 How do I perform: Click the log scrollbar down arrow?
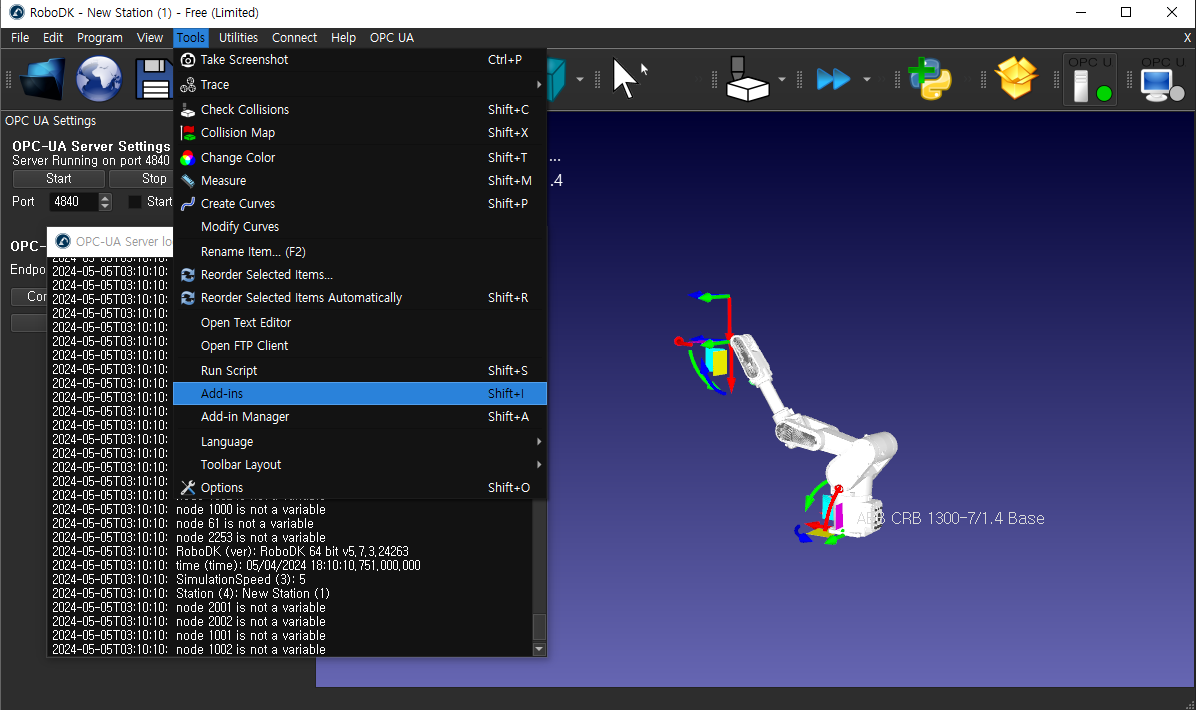click(x=539, y=649)
